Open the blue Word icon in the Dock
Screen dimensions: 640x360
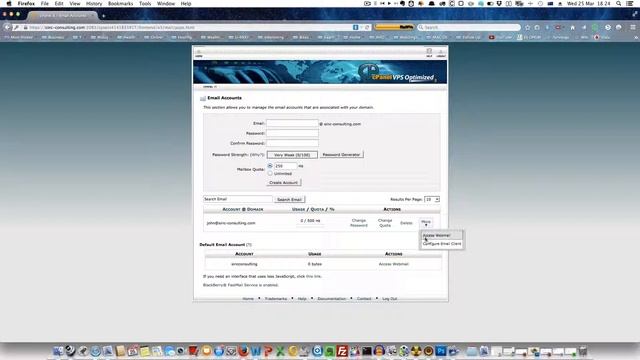[x=256, y=351]
